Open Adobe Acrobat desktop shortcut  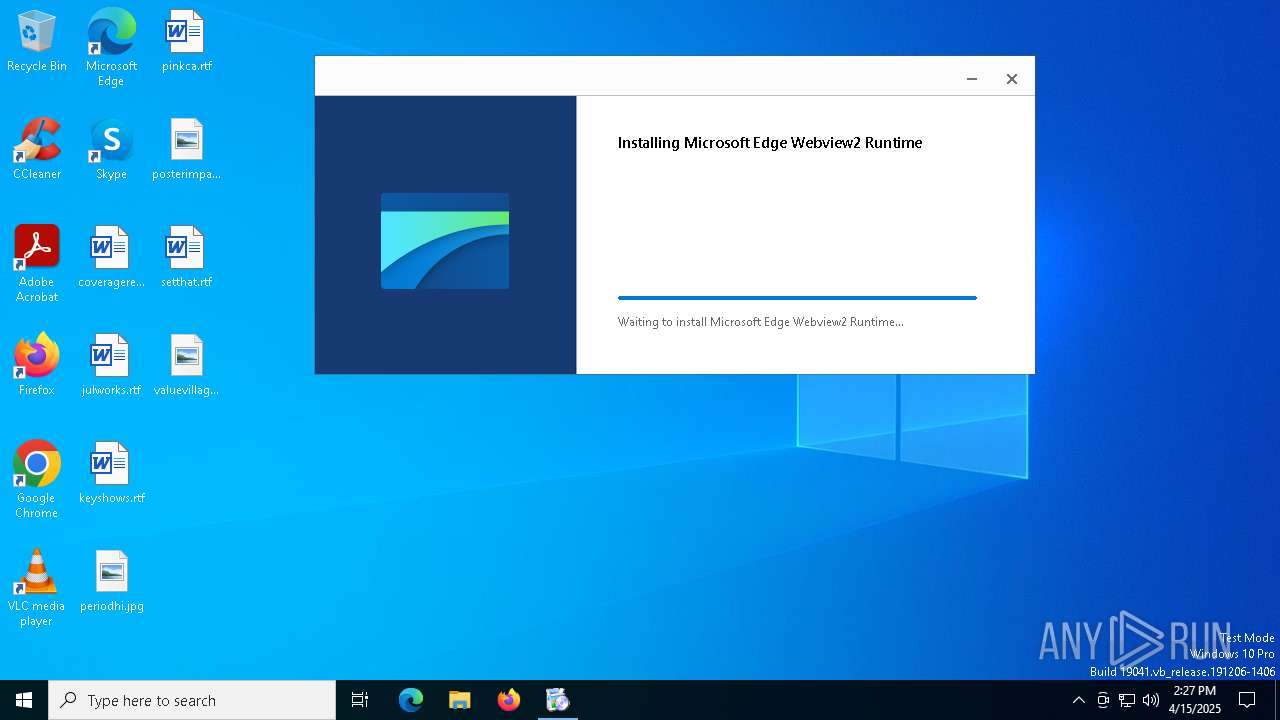37,264
